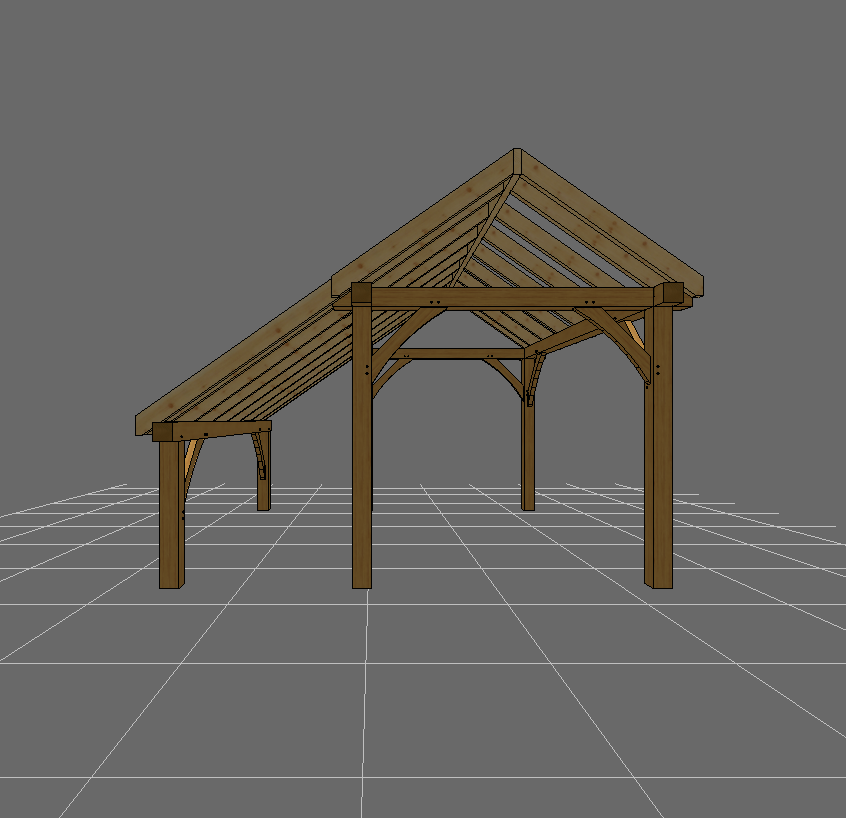Click the beam end block atop left post
This screenshot has height=818, width=846.
360,295
